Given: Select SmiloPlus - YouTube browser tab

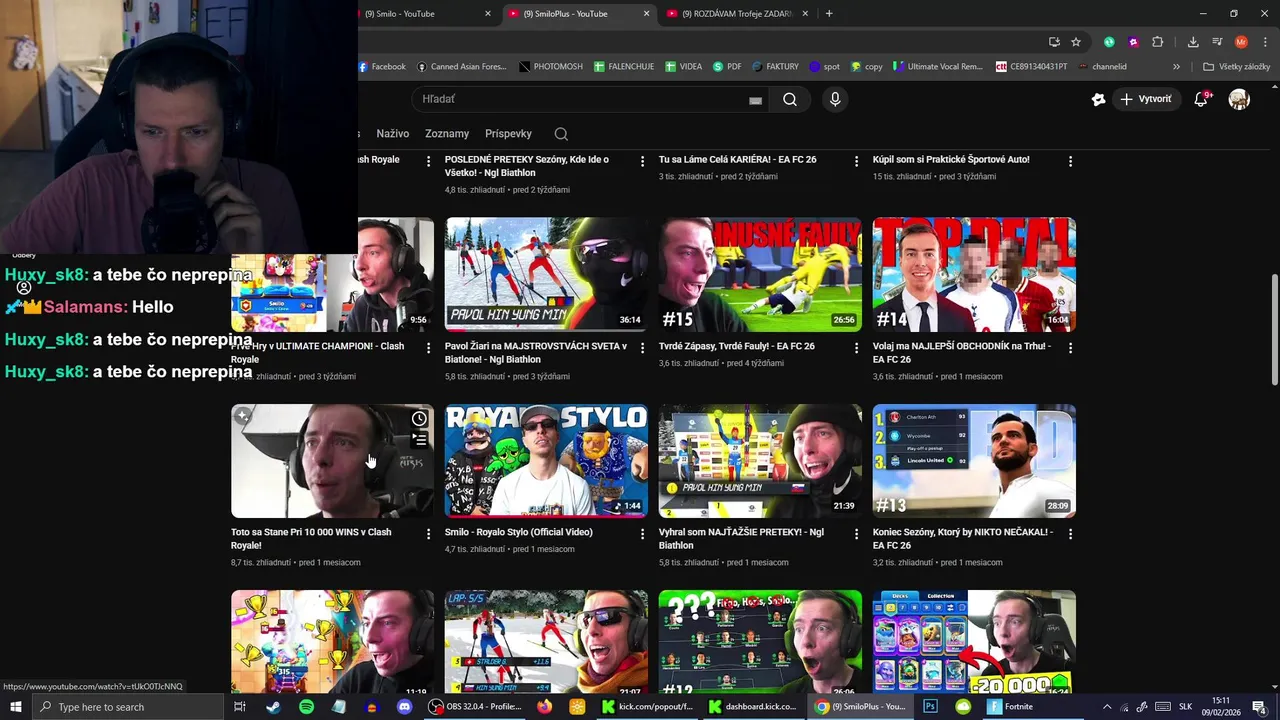Looking at the screenshot, I should (x=578, y=14).
